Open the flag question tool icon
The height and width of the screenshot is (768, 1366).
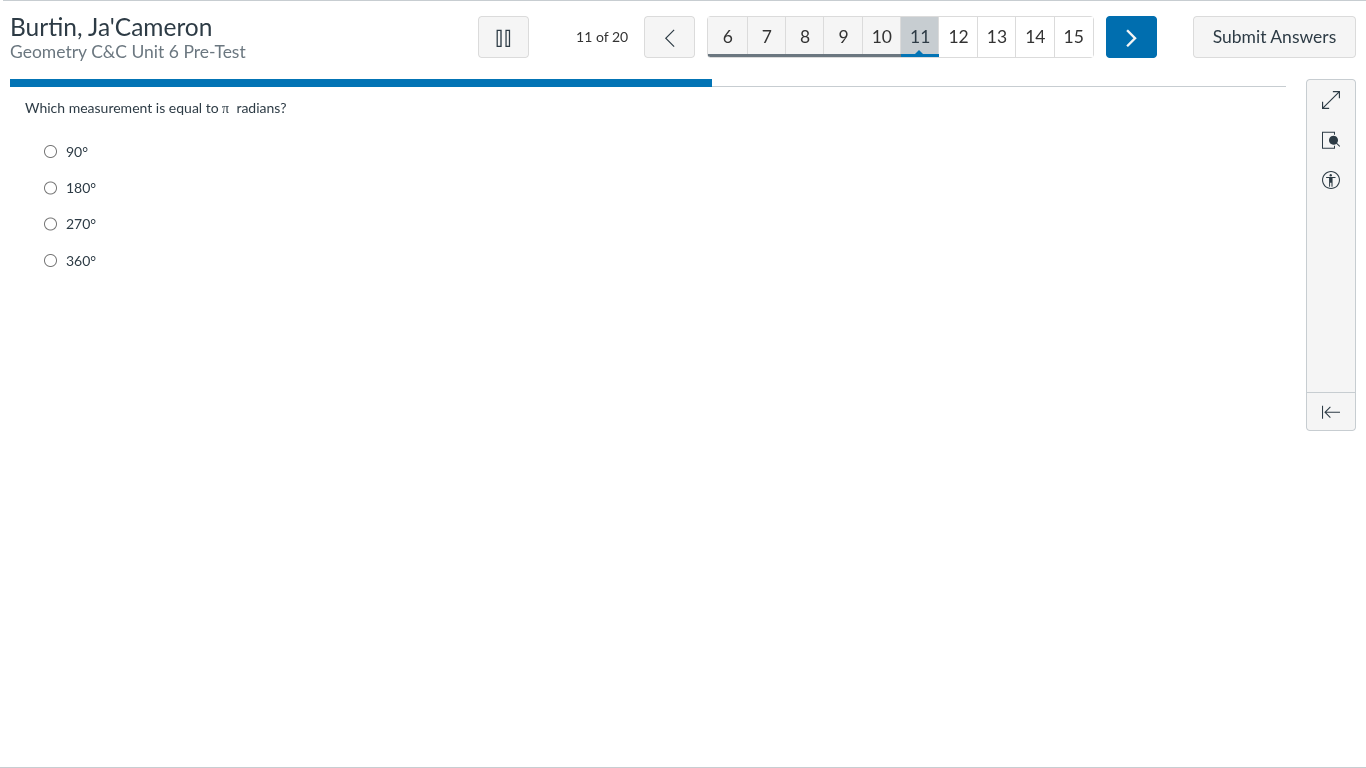(1330, 140)
